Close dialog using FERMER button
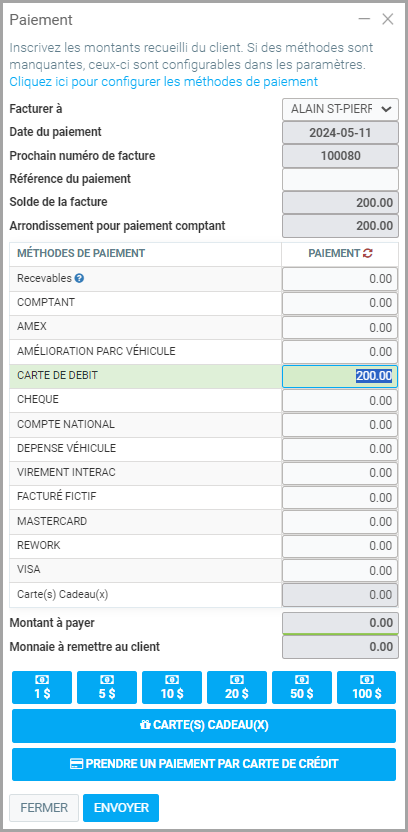408x832 pixels. coord(44,808)
